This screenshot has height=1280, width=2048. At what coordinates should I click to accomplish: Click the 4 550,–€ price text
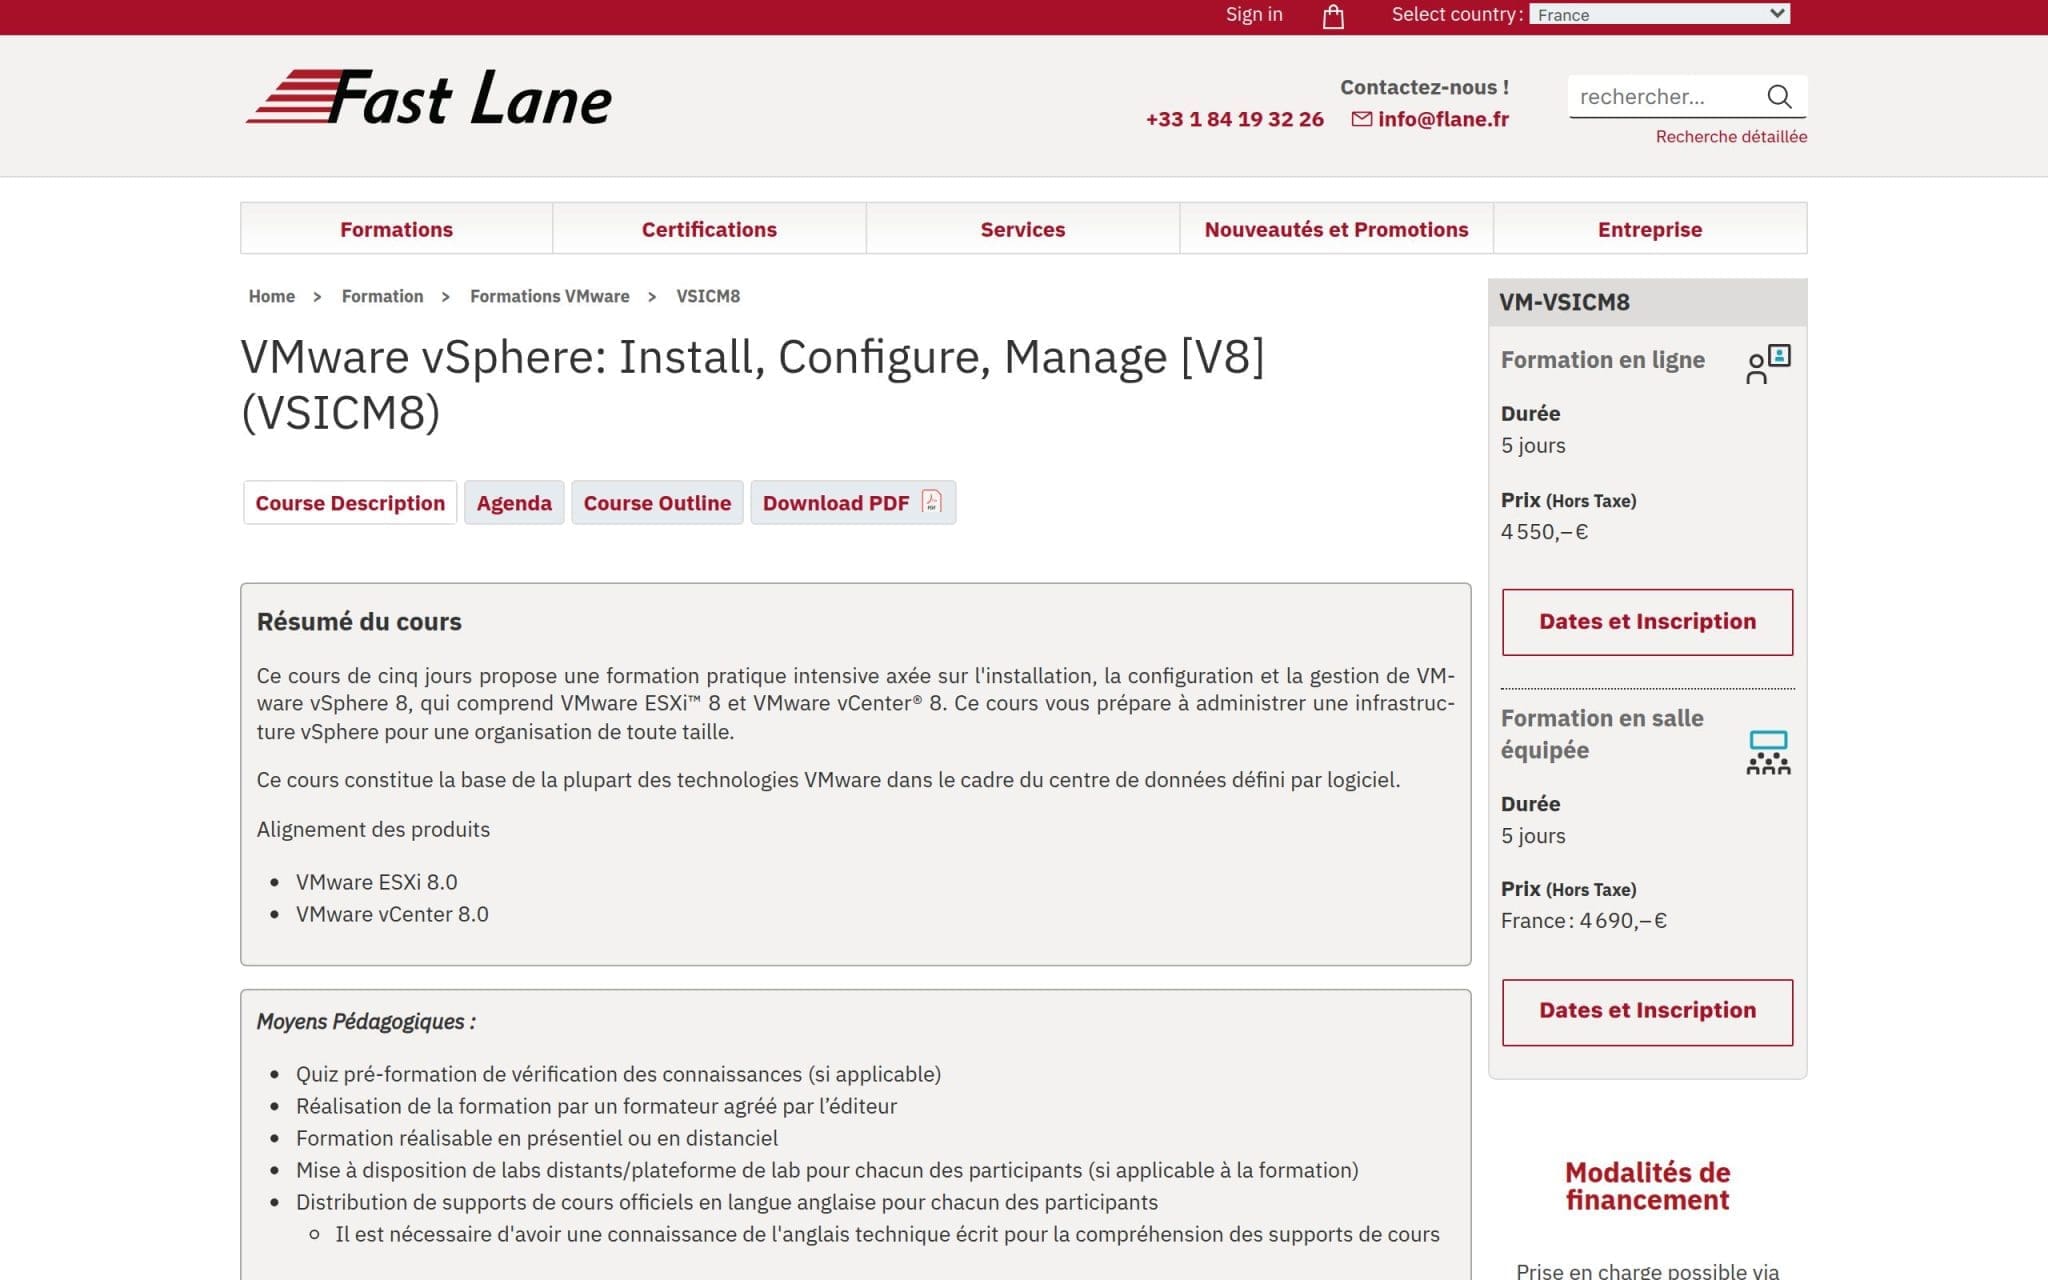tap(1544, 532)
